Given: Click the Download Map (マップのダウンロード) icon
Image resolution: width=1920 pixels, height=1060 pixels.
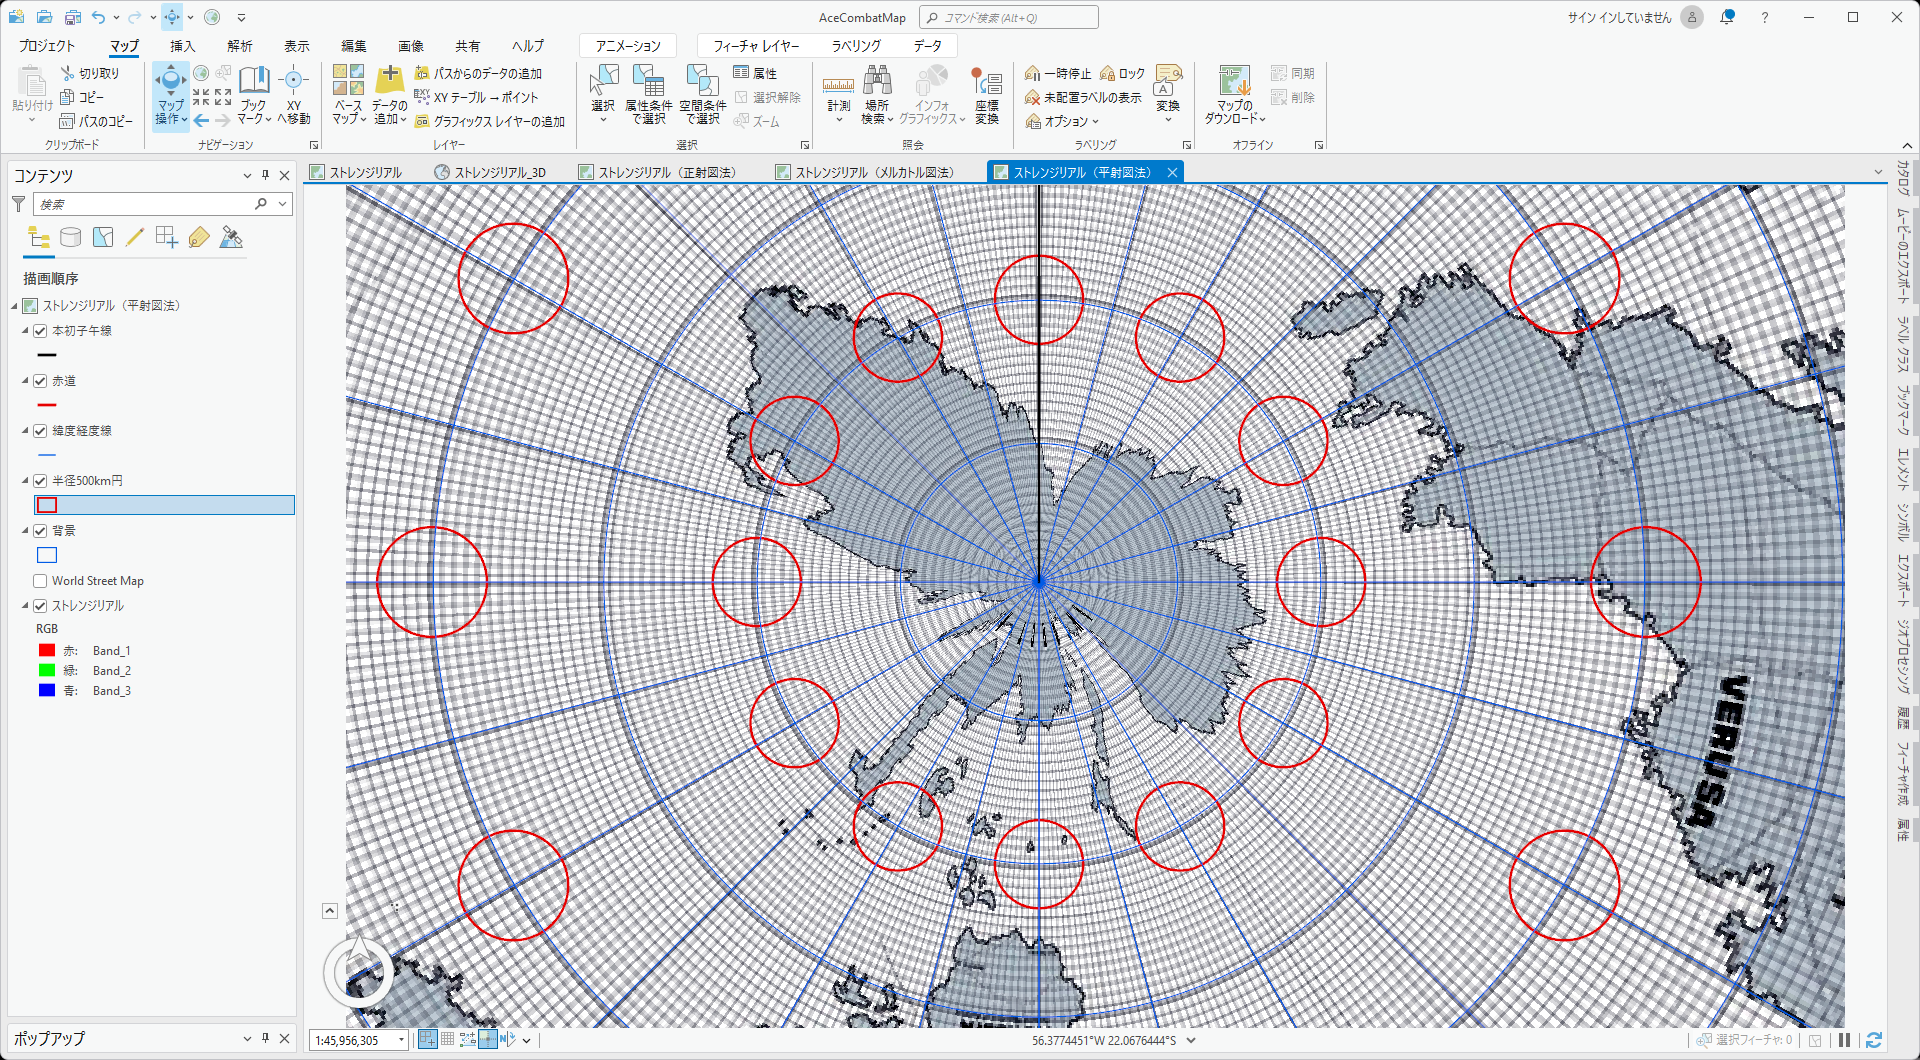Looking at the screenshot, I should (x=1234, y=80).
